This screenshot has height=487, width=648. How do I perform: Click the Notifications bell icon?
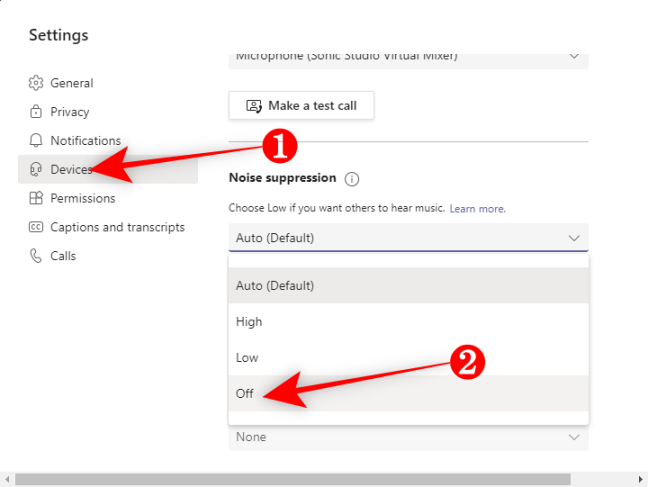[x=36, y=141]
